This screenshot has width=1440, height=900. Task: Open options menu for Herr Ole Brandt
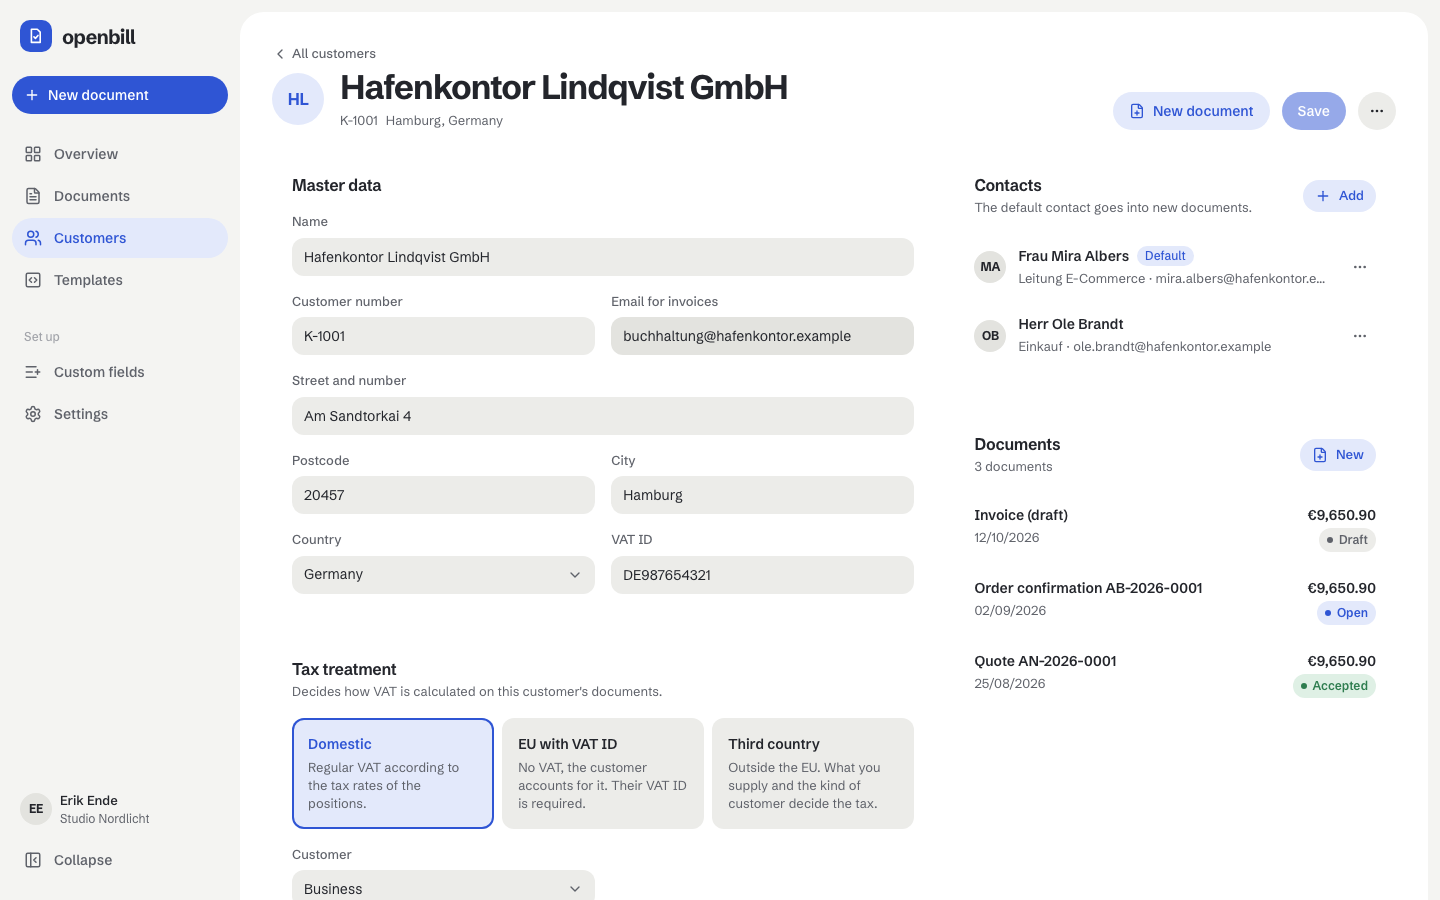coord(1360,336)
